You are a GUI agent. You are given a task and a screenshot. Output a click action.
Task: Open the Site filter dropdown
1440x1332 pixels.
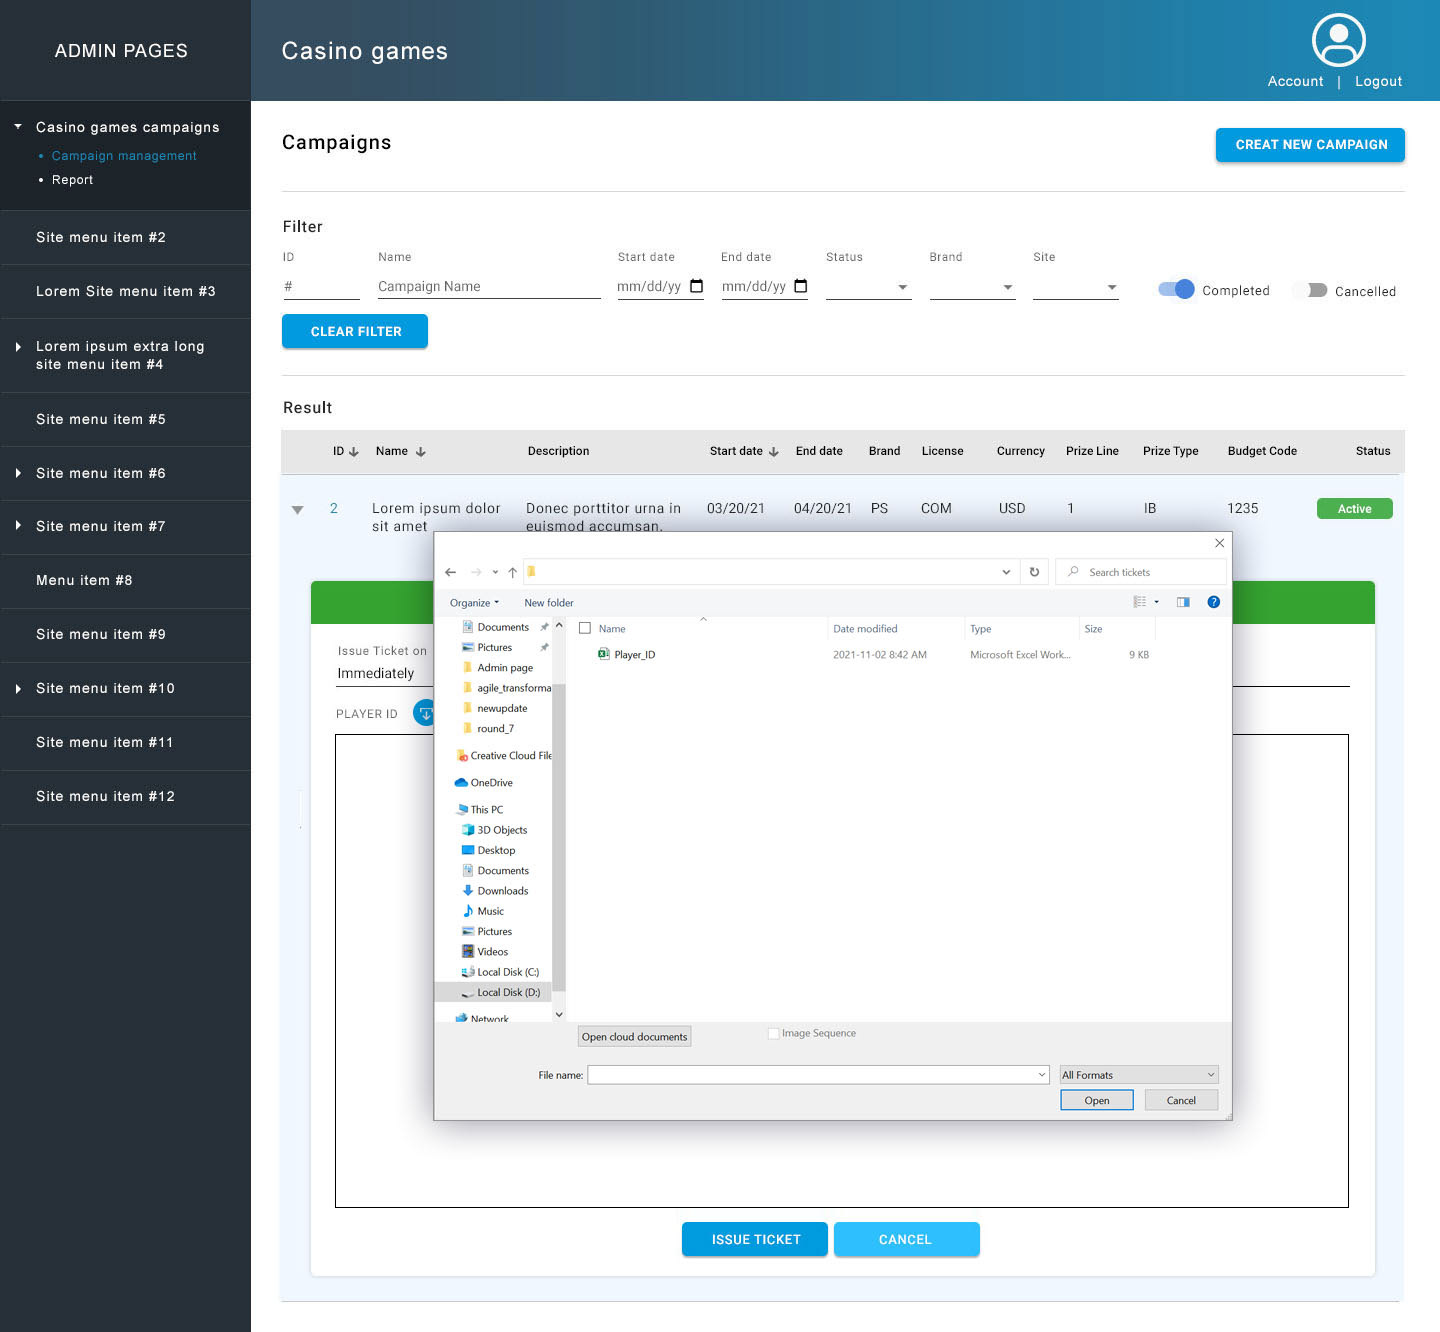point(1076,287)
